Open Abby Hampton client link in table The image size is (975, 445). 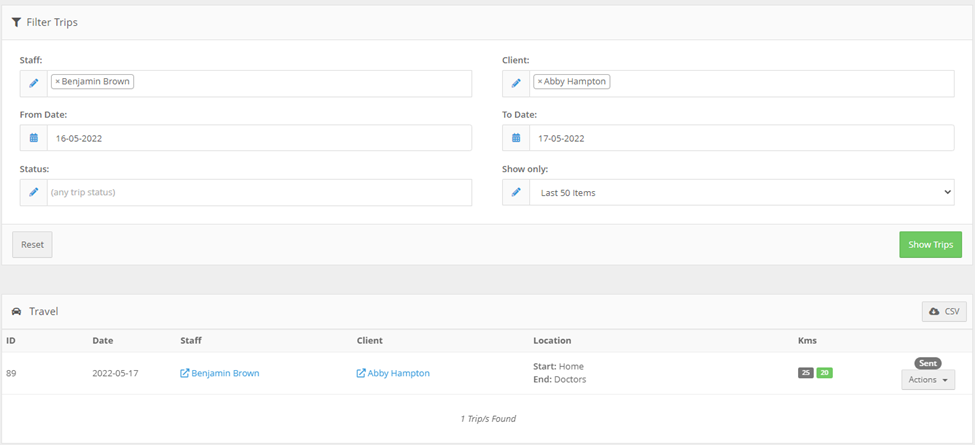click(x=399, y=374)
